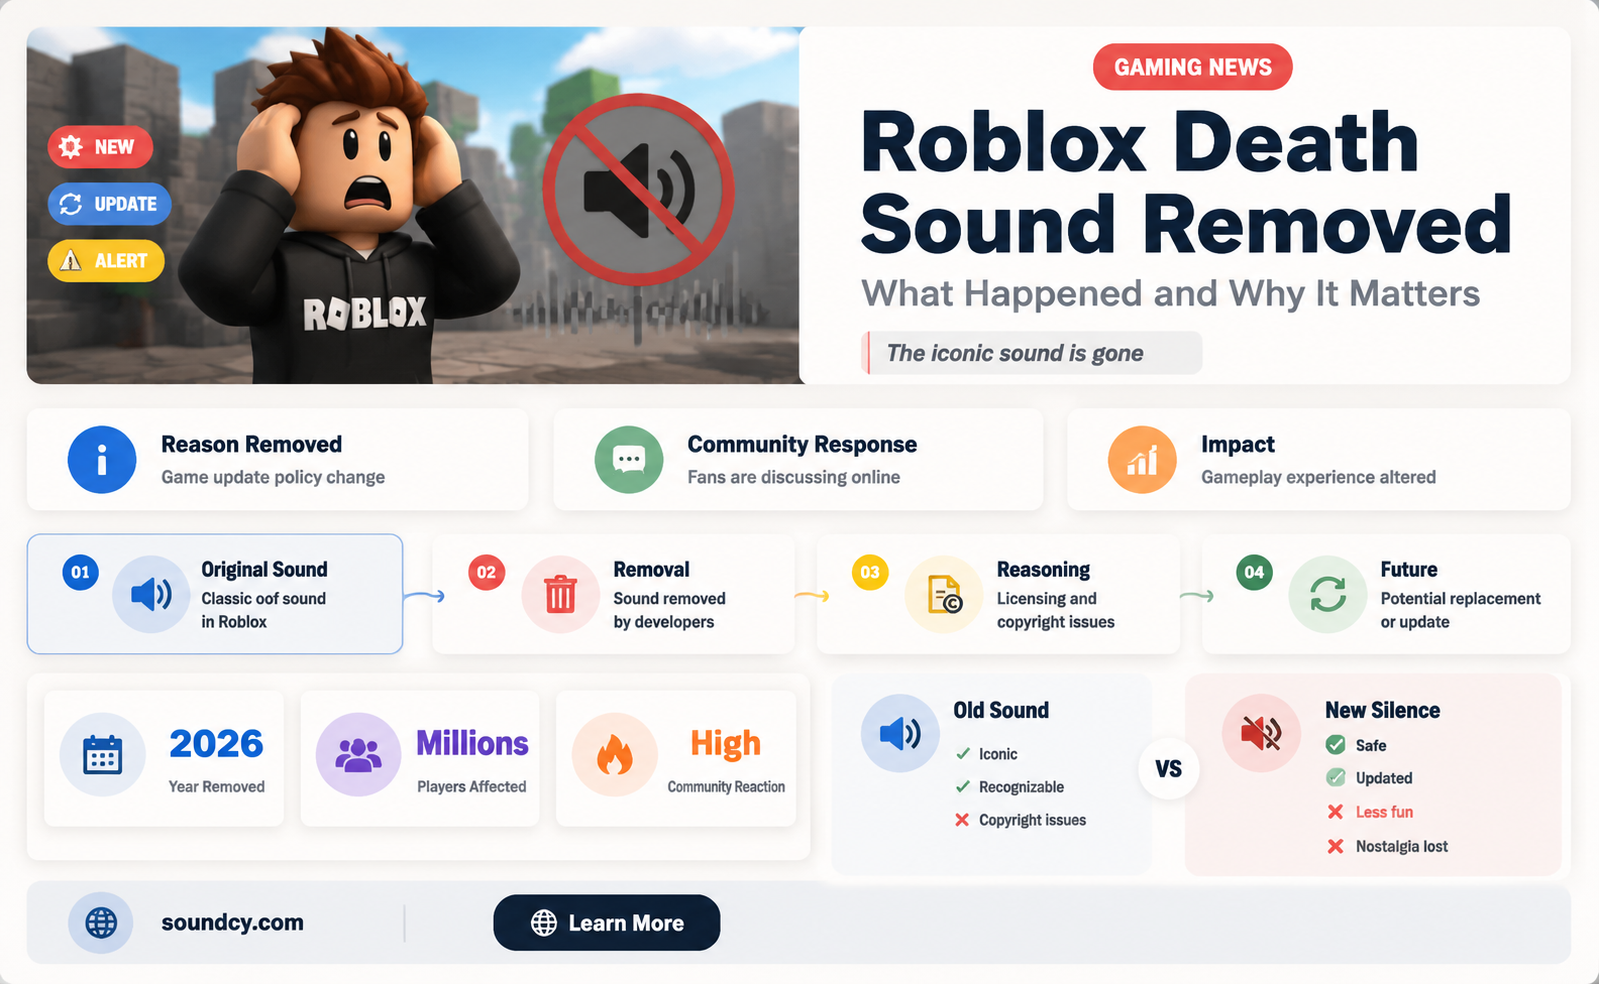The height and width of the screenshot is (984, 1599).
Task: Click the Roblox character image
Action: 349,205
